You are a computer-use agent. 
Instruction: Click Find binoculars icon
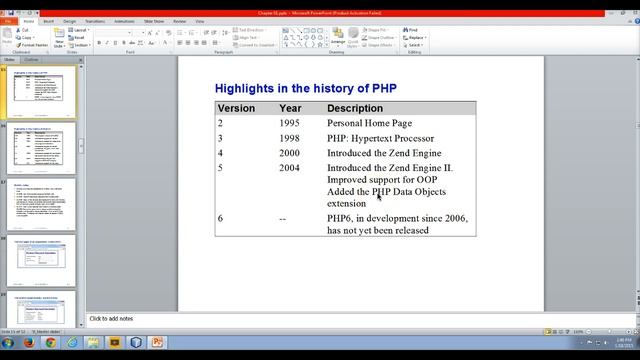406,30
